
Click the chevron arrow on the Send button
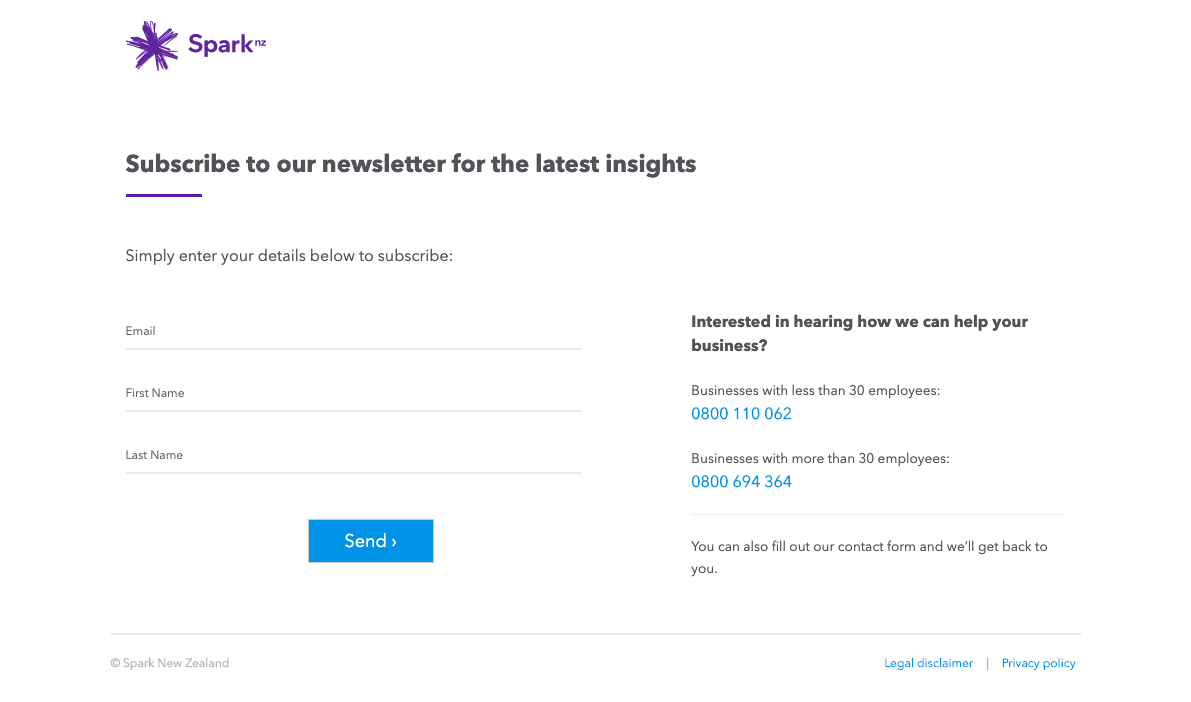[x=394, y=542]
